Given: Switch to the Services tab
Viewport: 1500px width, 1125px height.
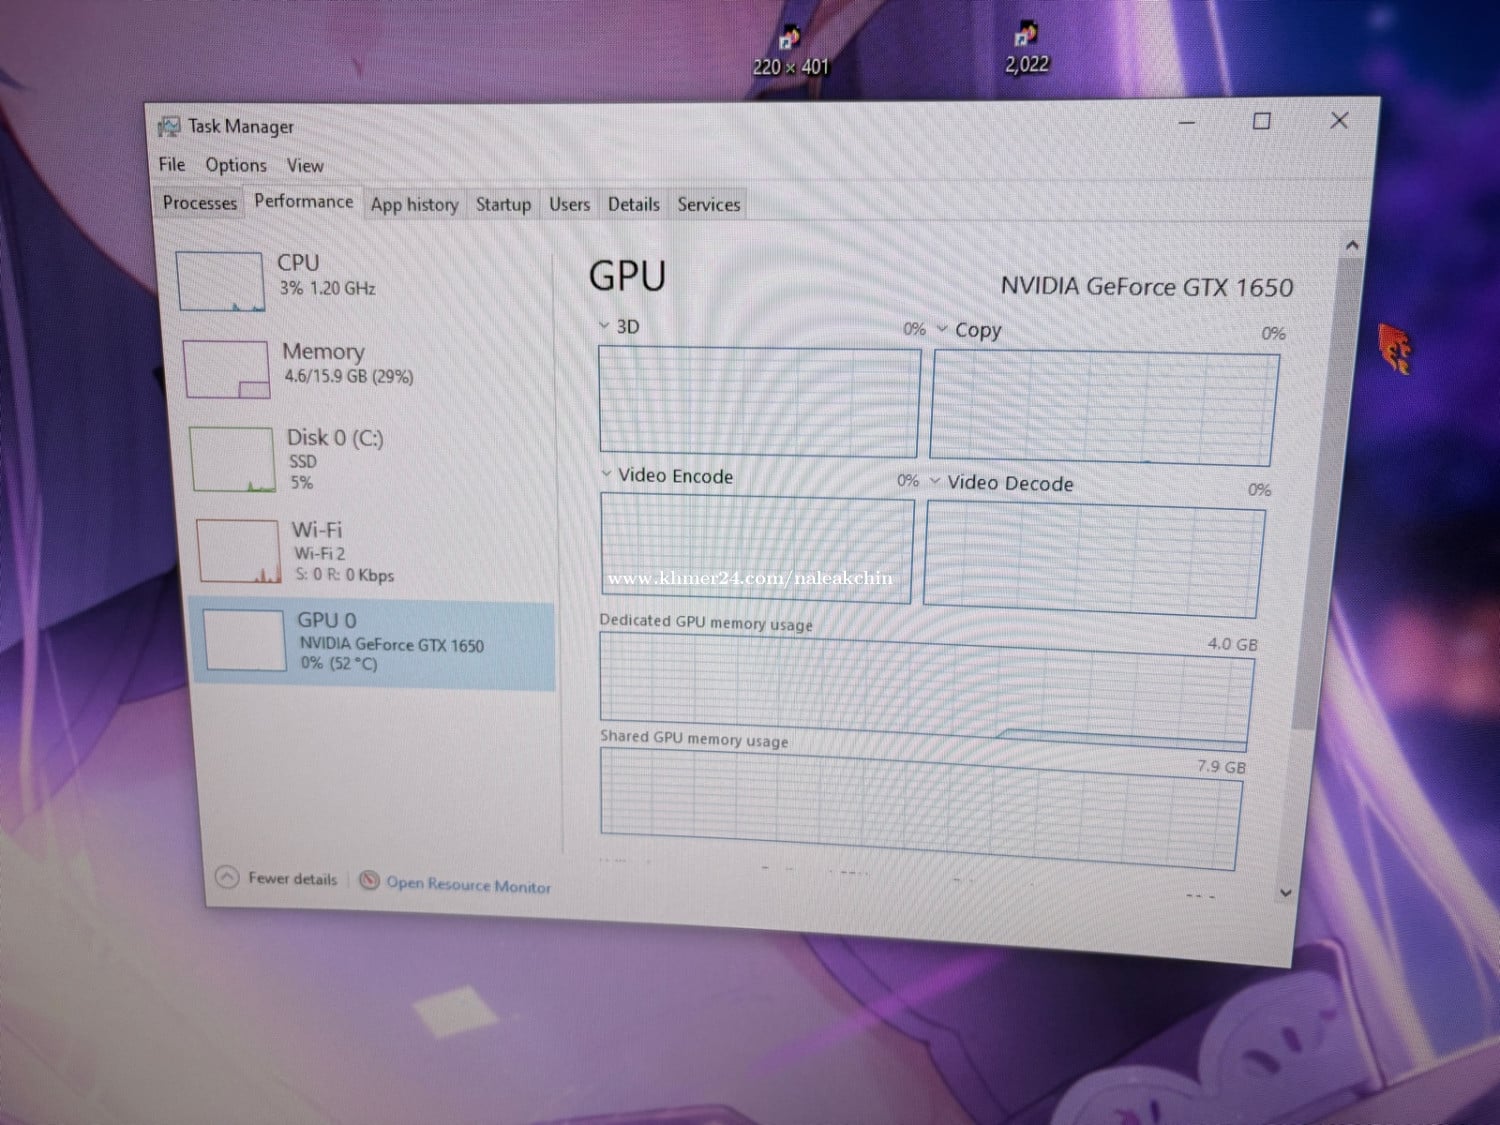Looking at the screenshot, I should [x=709, y=205].
